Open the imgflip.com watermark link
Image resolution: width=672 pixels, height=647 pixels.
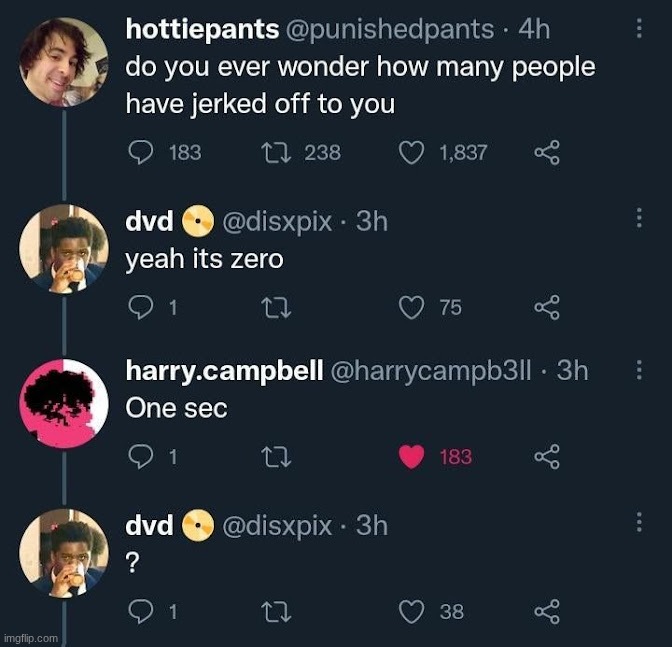click(x=31, y=638)
